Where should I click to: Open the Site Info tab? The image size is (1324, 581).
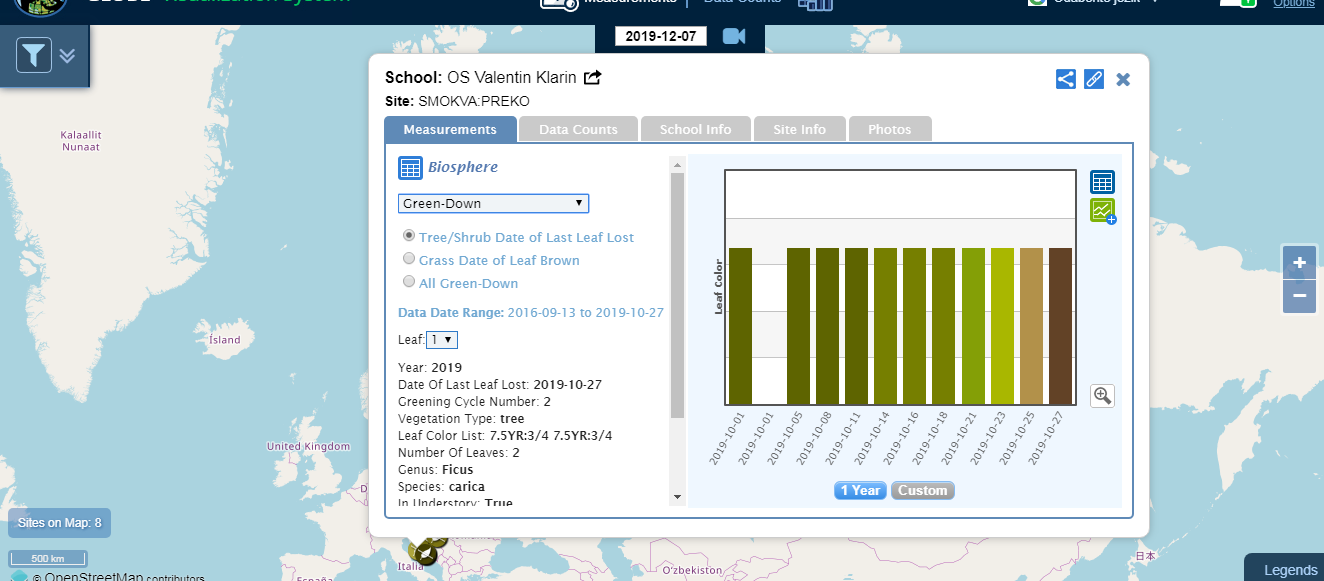click(799, 130)
